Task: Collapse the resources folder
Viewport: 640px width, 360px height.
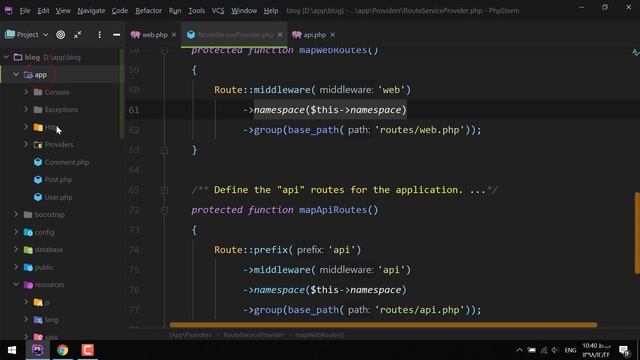Action: point(16,284)
